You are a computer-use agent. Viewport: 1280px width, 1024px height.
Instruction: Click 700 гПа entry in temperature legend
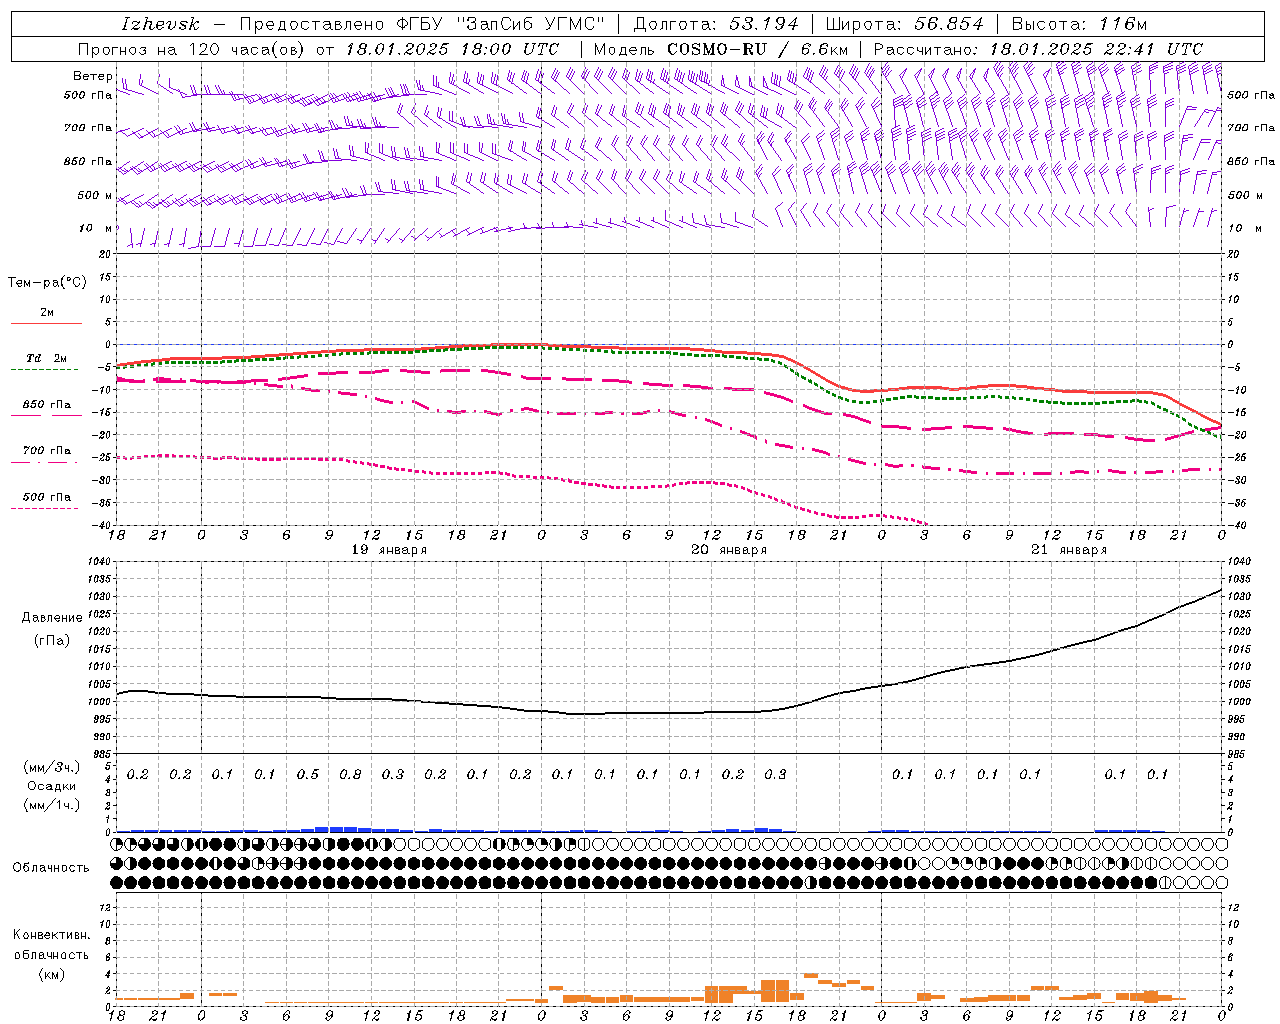click(46, 451)
